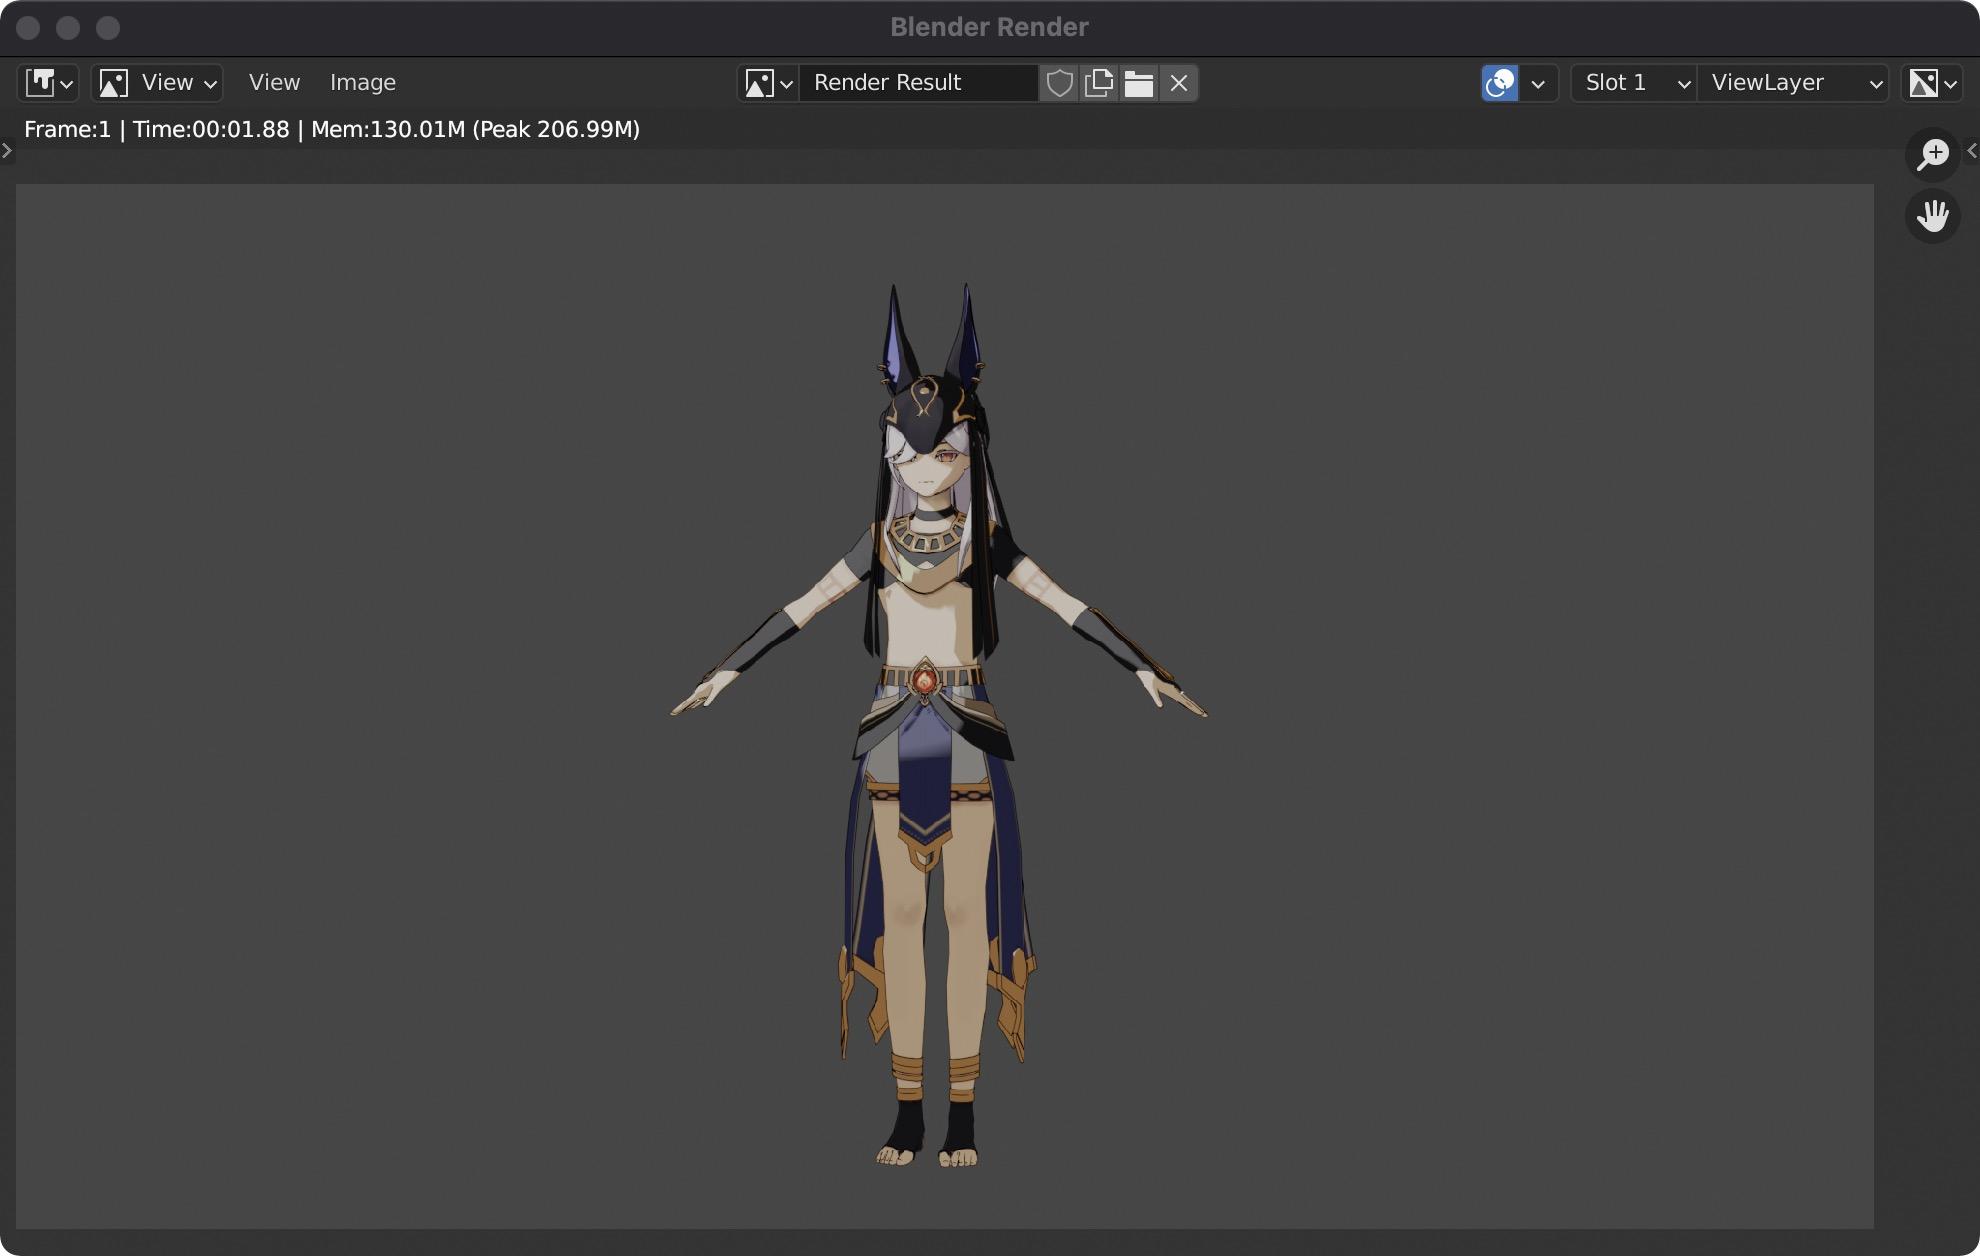1980x1256 pixels.
Task: Toggle the fake user shield icon
Action: click(1059, 83)
